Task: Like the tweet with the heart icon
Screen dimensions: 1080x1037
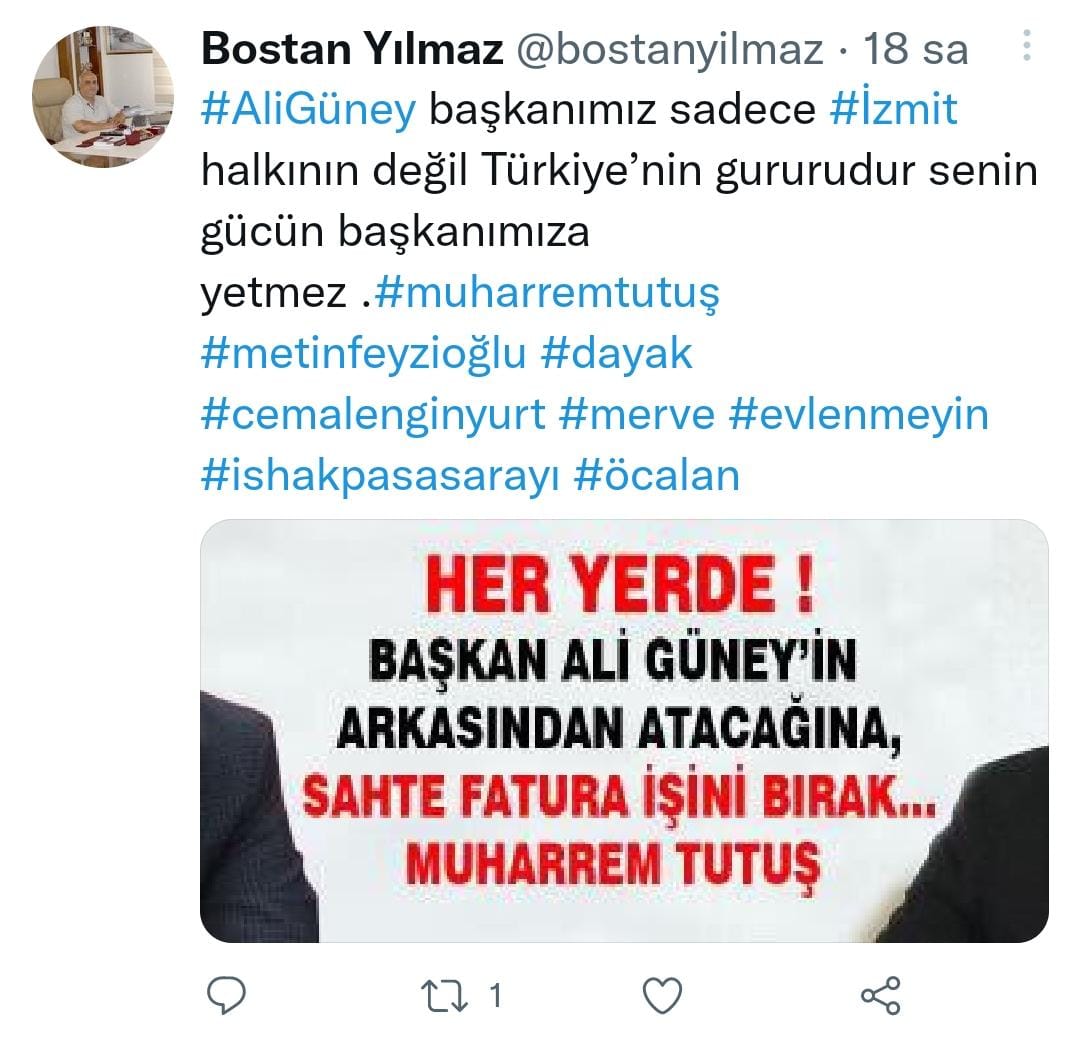Action: [662, 996]
